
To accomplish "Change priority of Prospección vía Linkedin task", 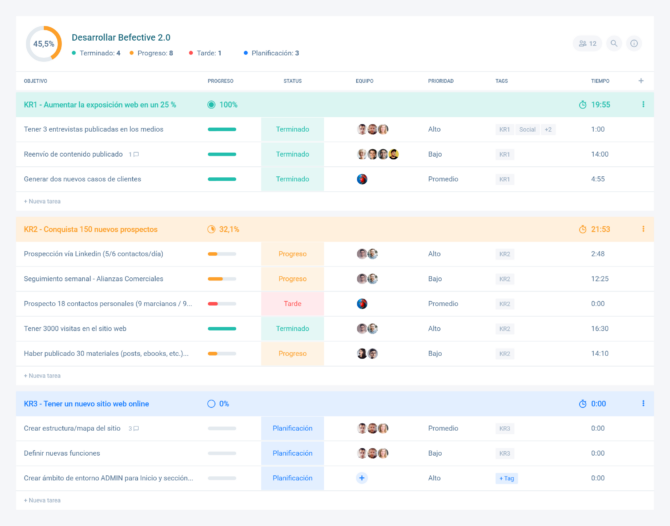I will [434, 254].
